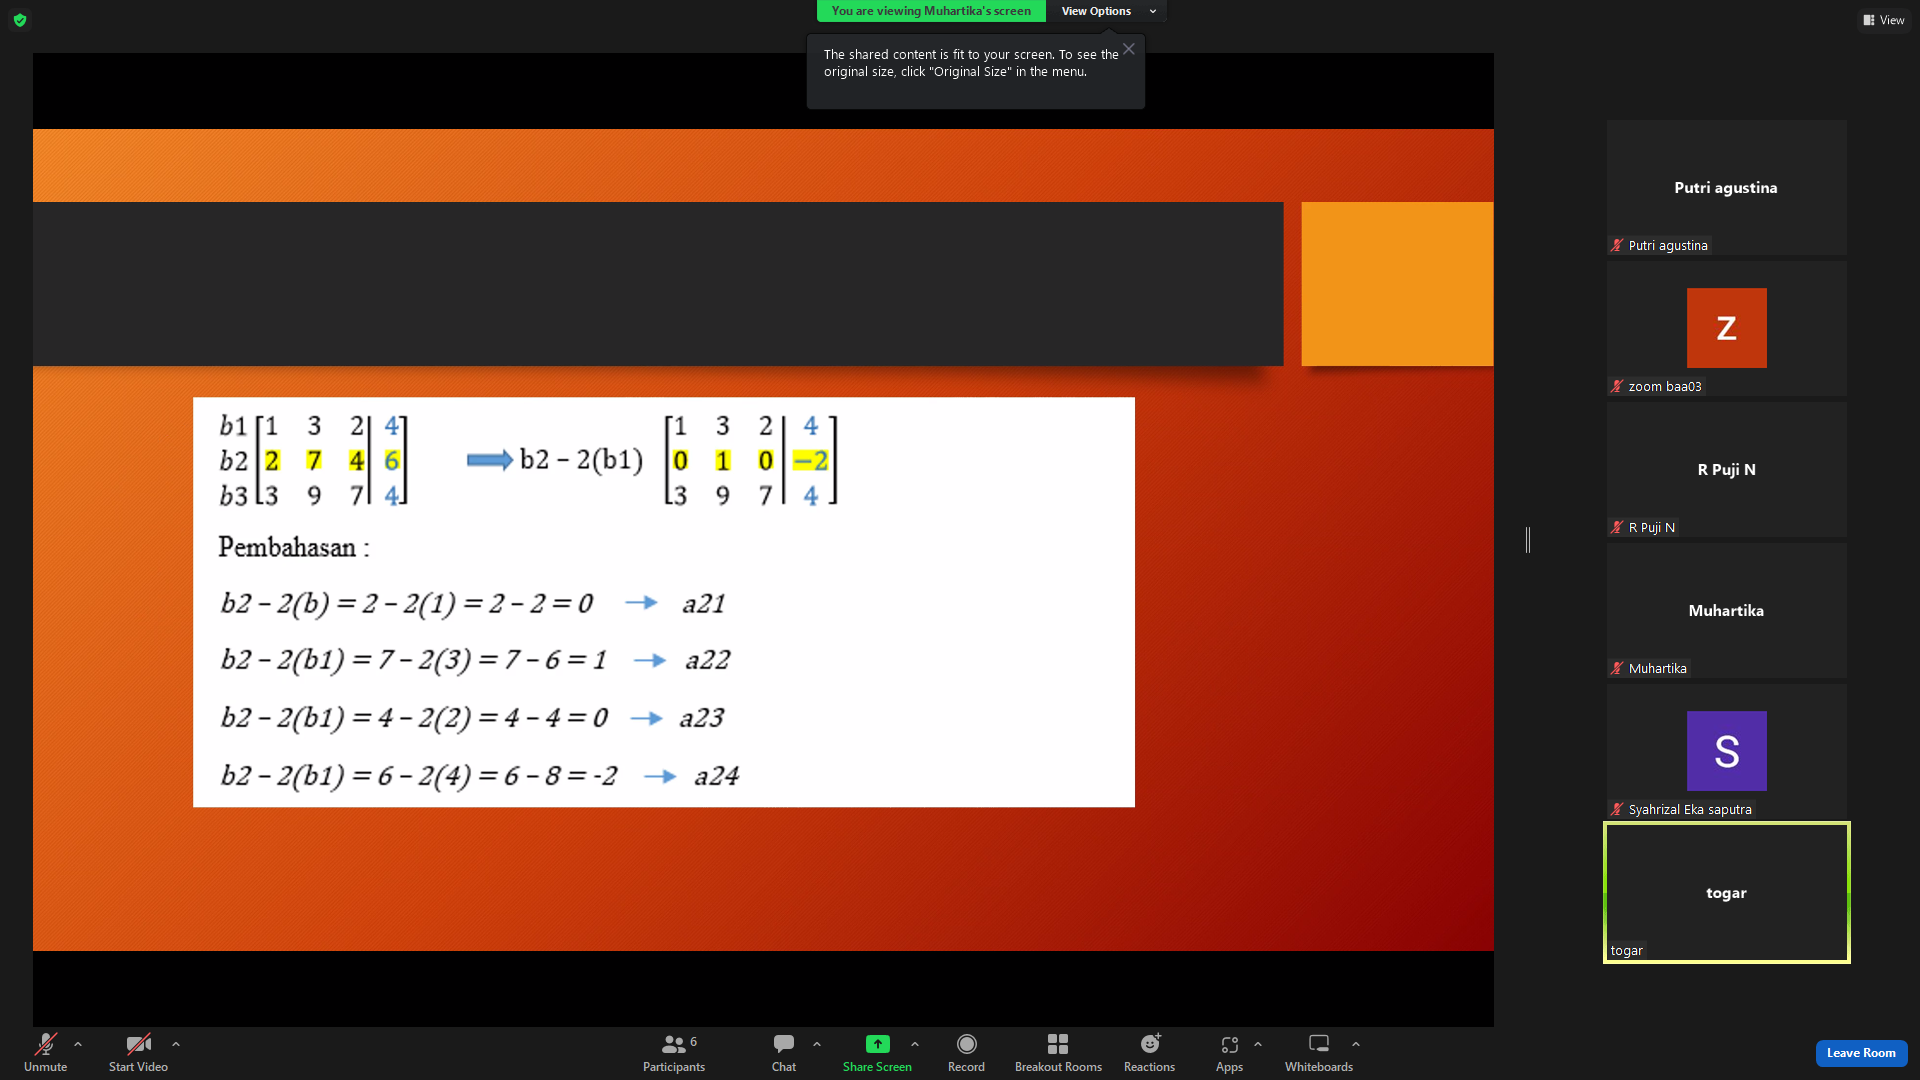Click the muted mic icon on R Puji N
1920x1080 pixels.
tap(1617, 527)
